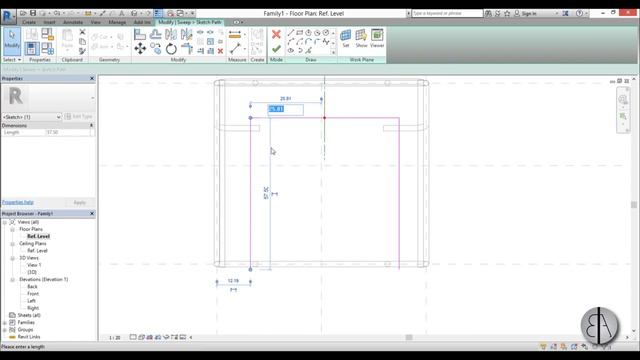Expand the Groups tree node
This screenshot has width=640, height=360.
(4, 329)
